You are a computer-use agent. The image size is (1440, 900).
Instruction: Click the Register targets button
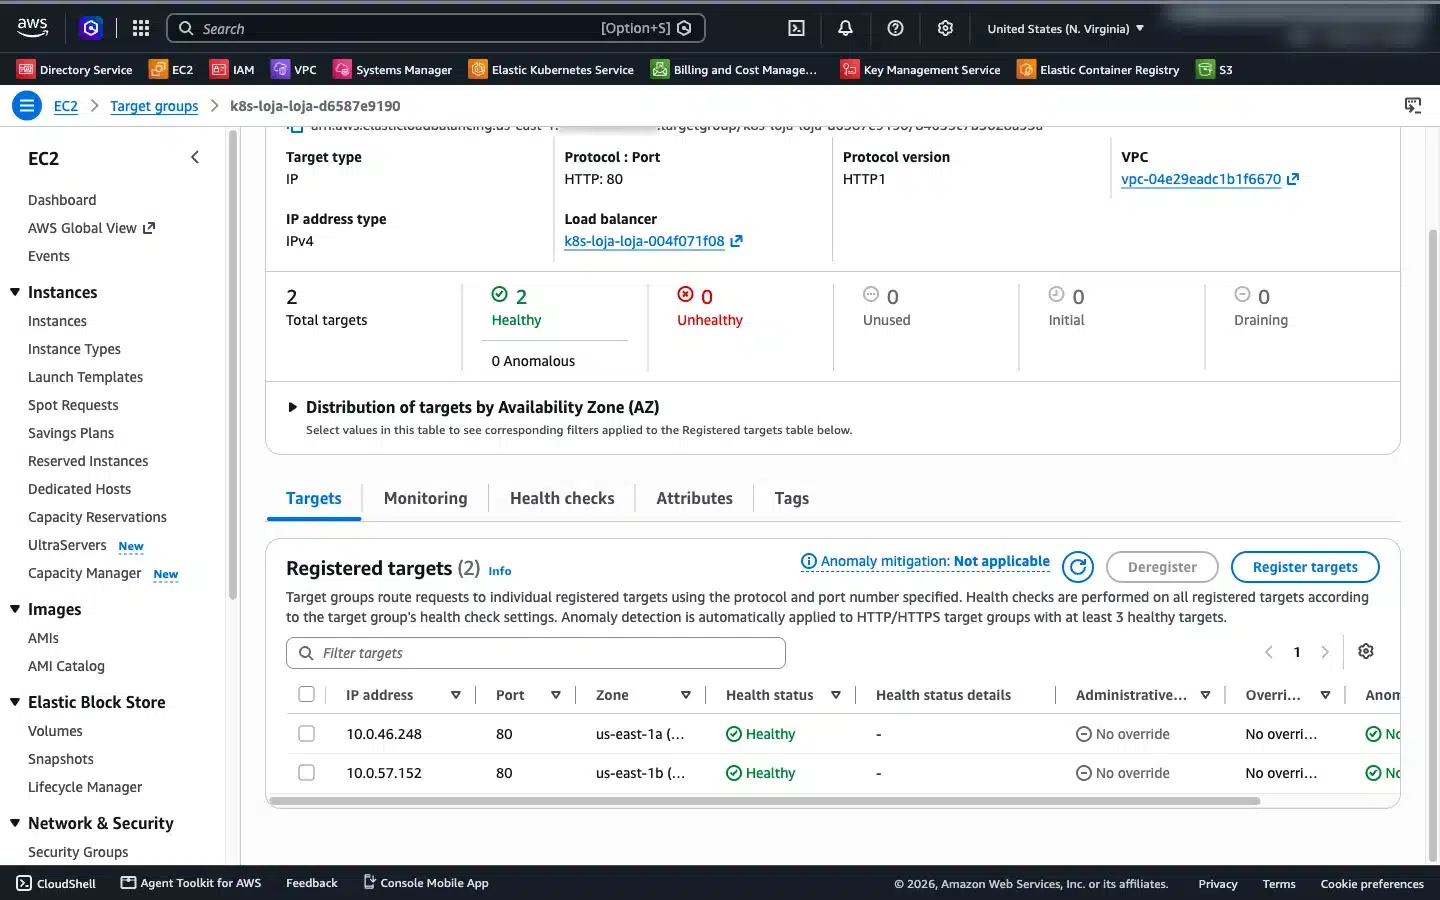1305,567
